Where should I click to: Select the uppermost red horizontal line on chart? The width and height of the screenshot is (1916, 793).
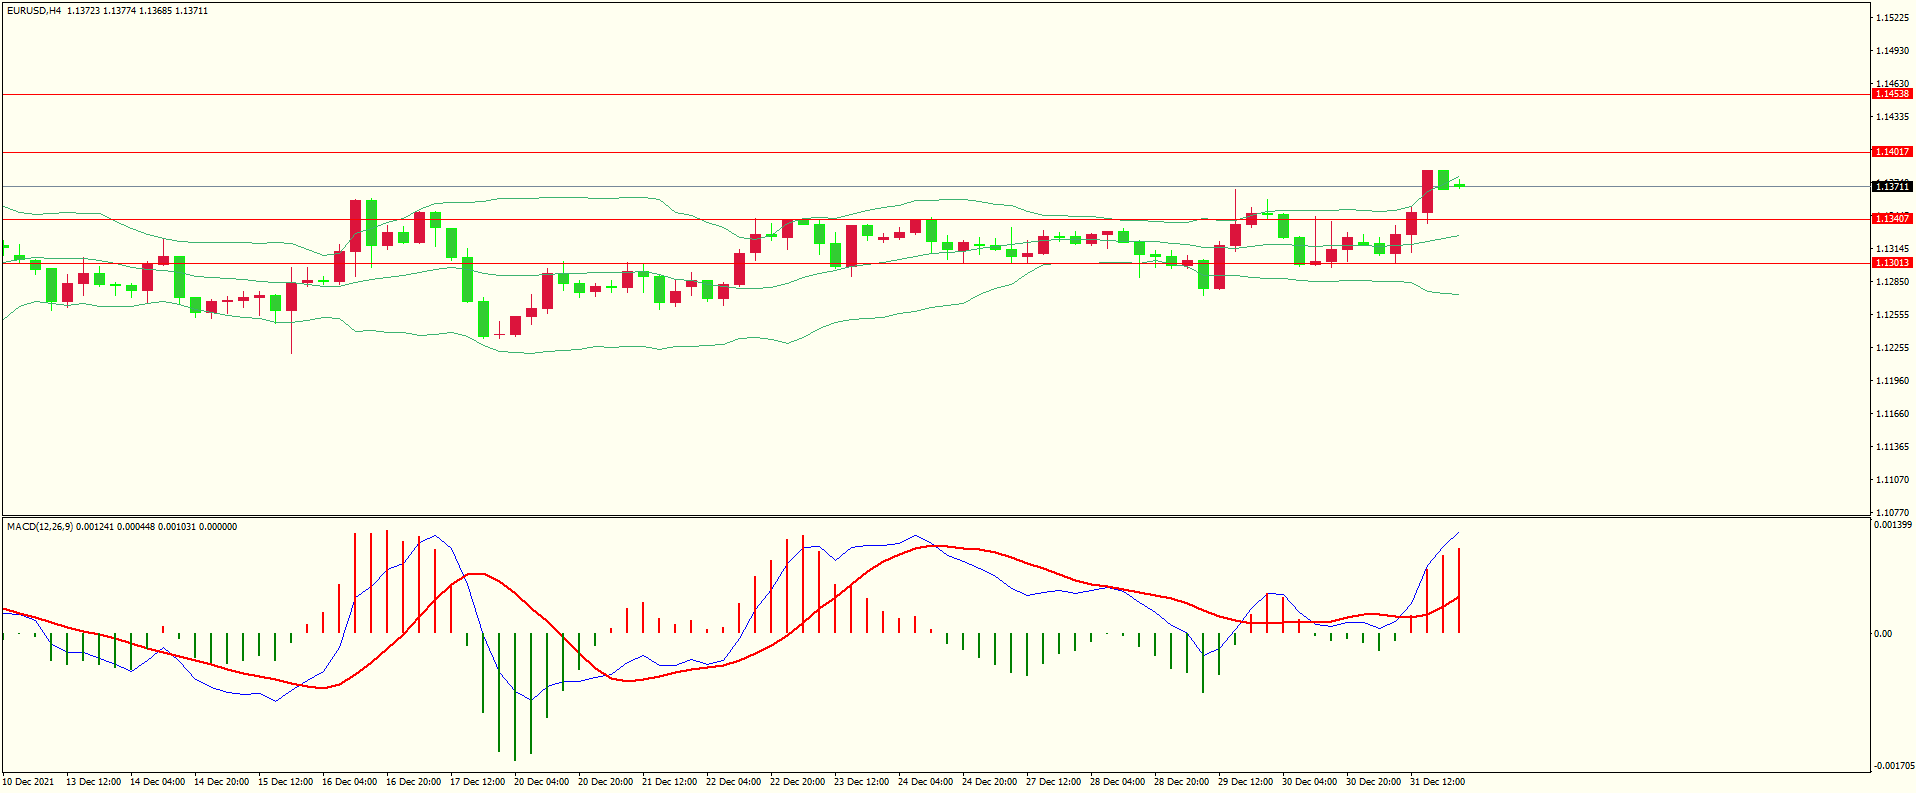pos(900,94)
